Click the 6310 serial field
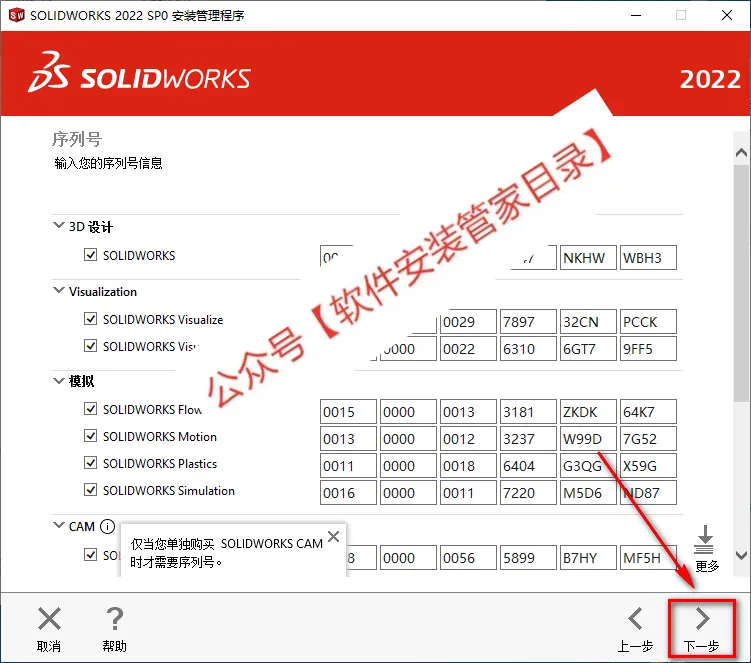Screen dimensions: 751x663 [x=528, y=348]
